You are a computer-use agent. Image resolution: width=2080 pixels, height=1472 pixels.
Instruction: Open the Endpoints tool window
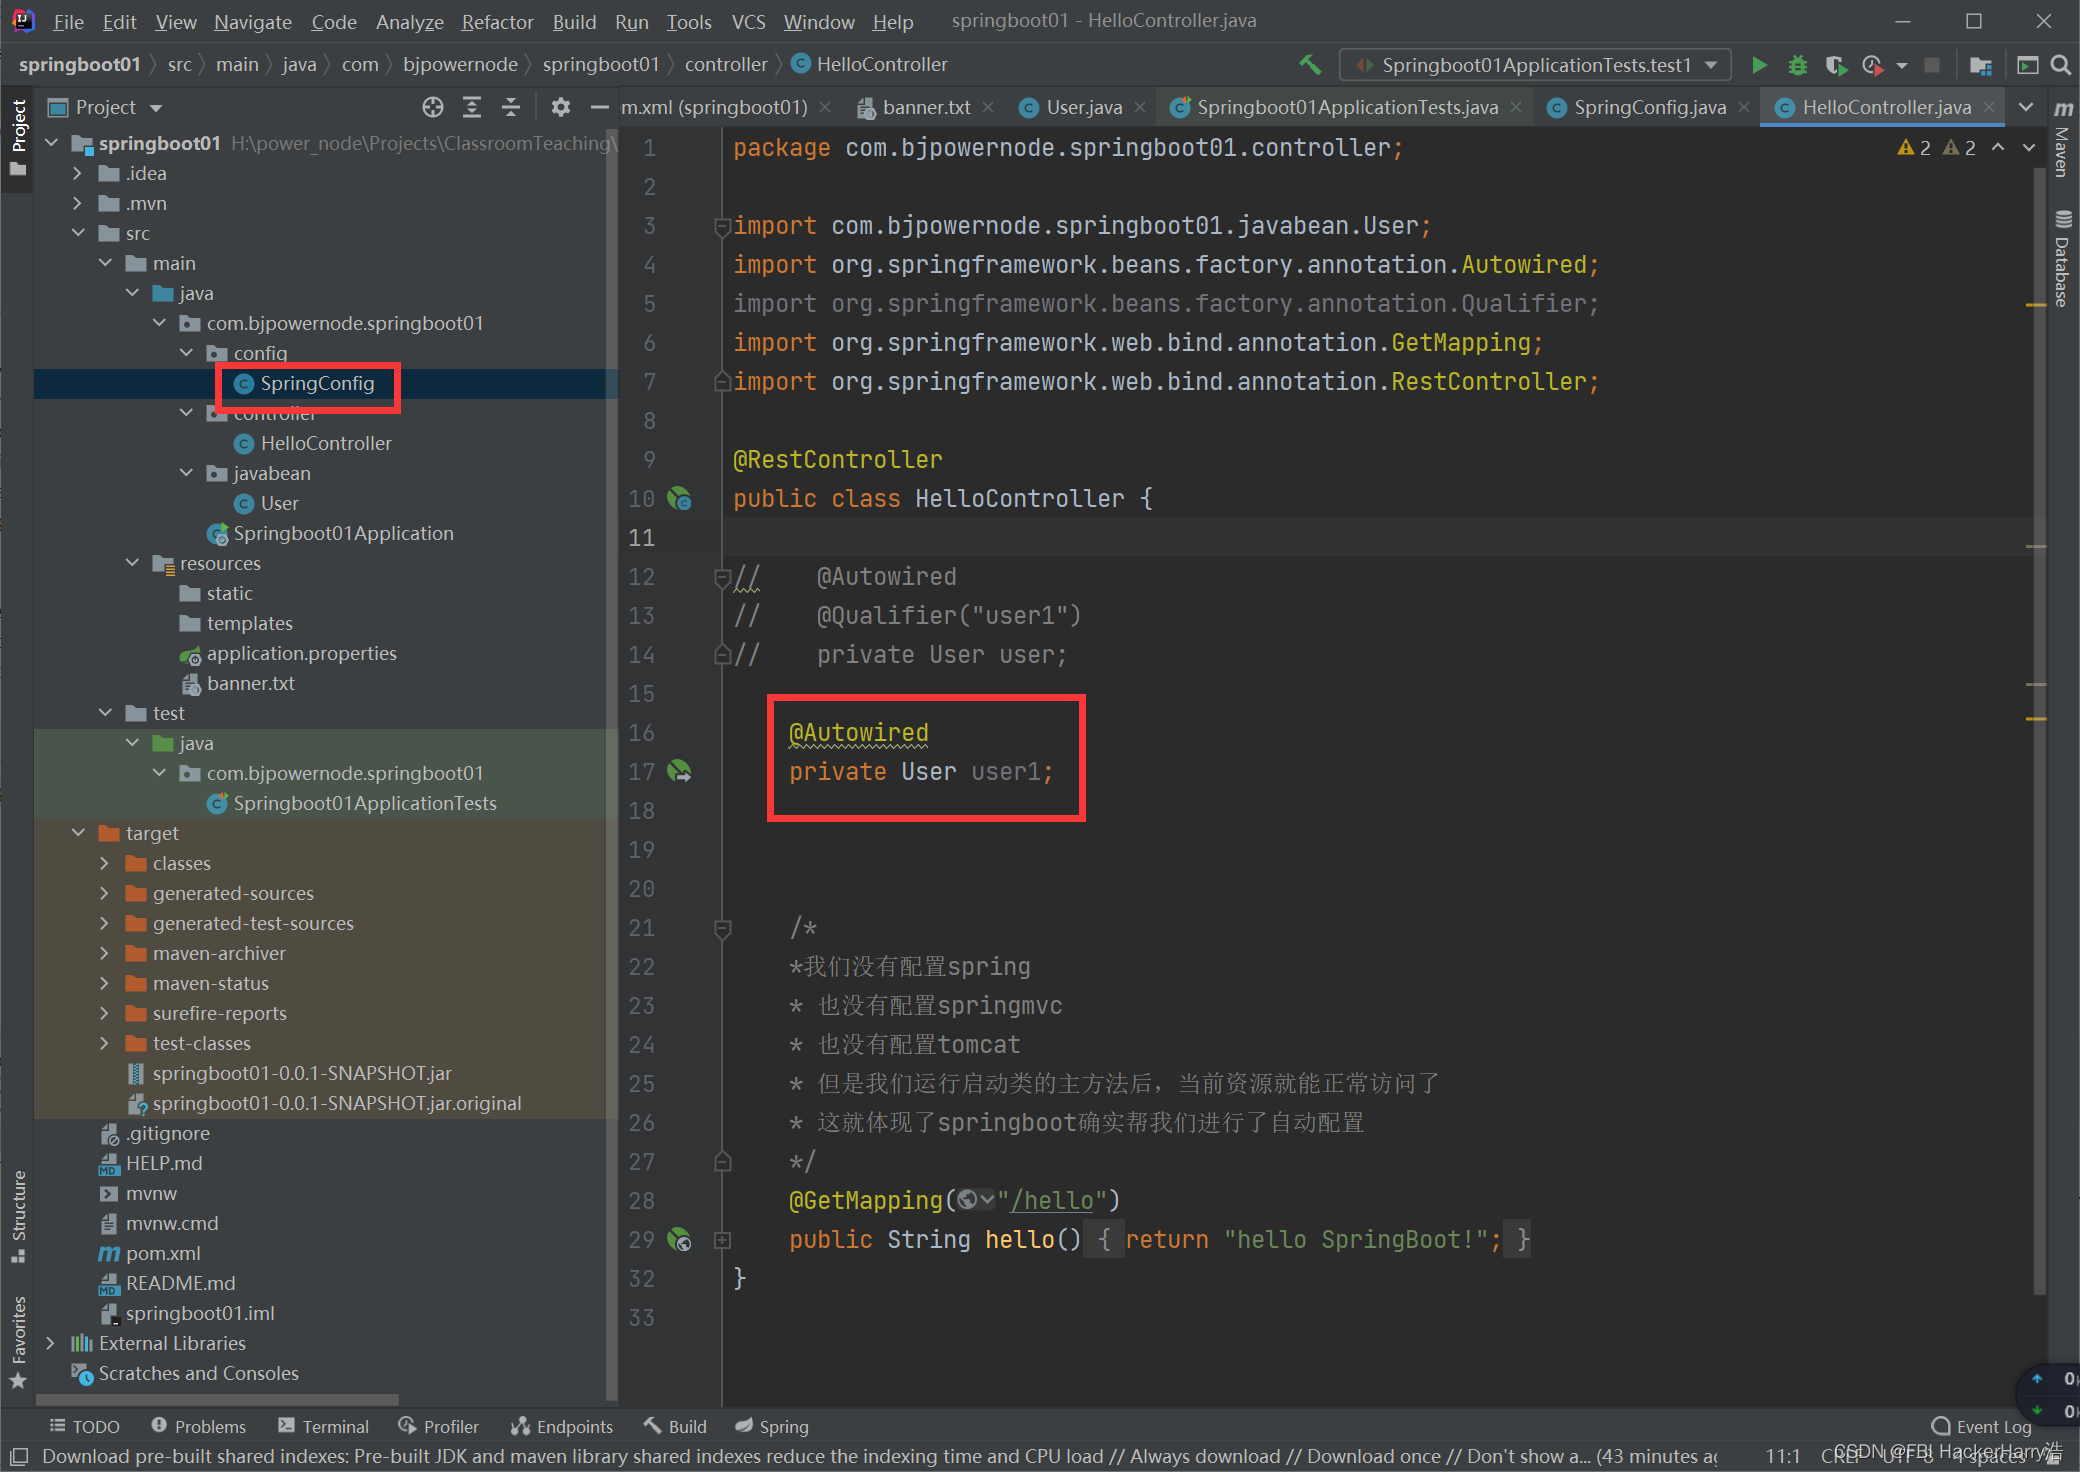point(561,1426)
